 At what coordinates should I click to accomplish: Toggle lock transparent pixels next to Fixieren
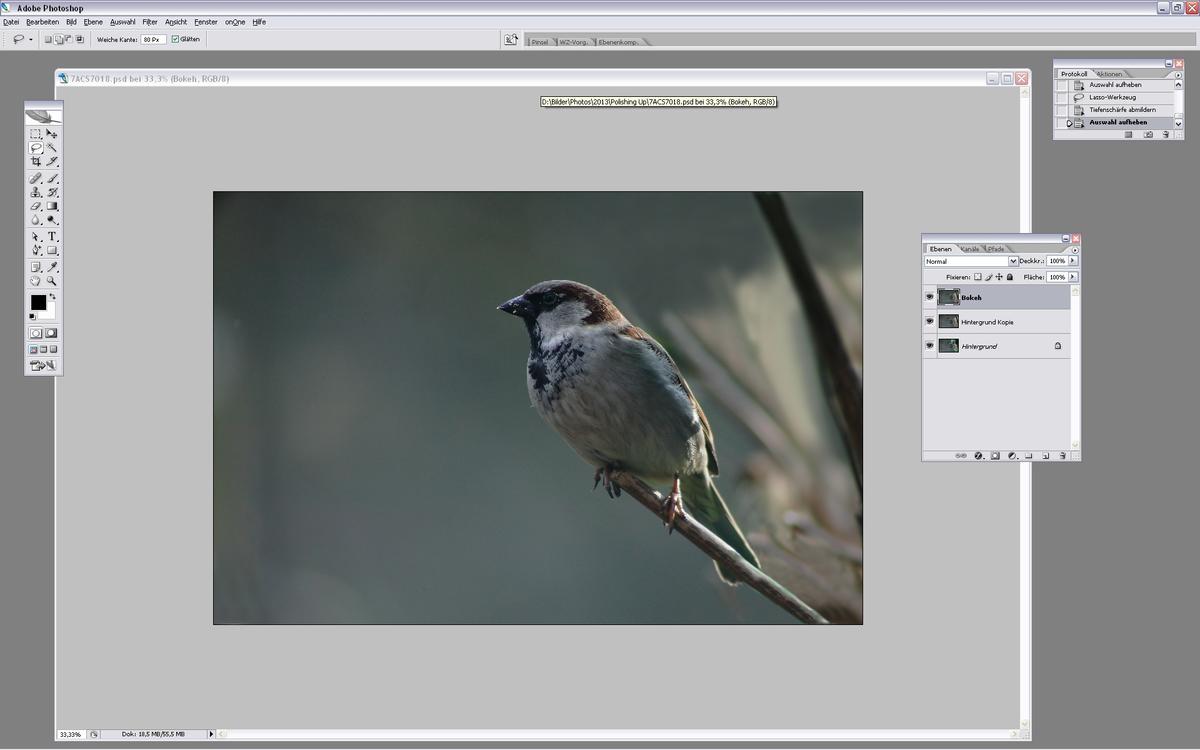pyautogui.click(x=977, y=277)
